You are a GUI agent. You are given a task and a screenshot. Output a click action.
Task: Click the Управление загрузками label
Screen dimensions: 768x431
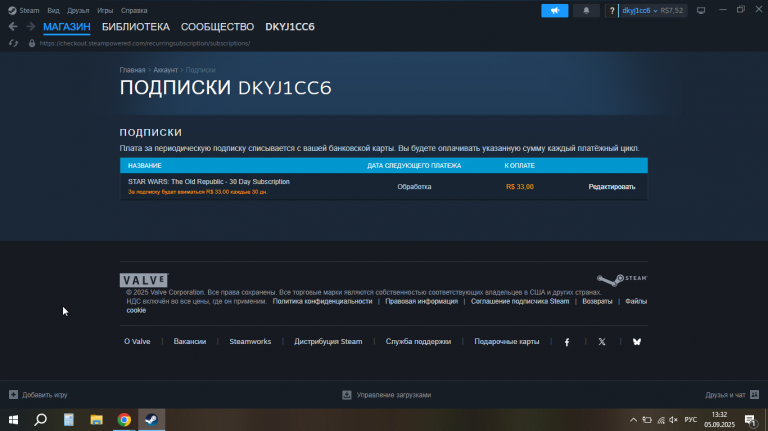394,395
